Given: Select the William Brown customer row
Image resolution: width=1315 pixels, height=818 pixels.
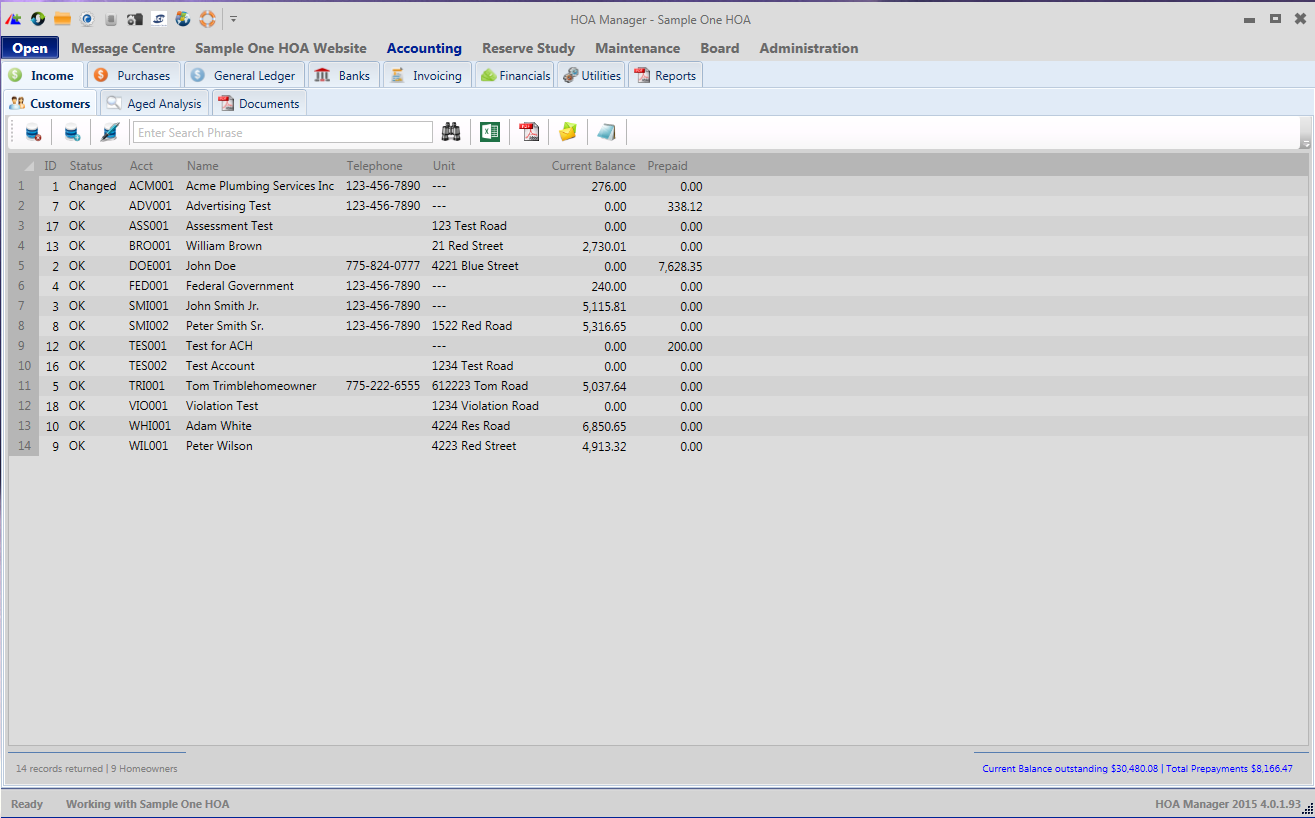Looking at the screenshot, I should pyautogui.click(x=224, y=246).
